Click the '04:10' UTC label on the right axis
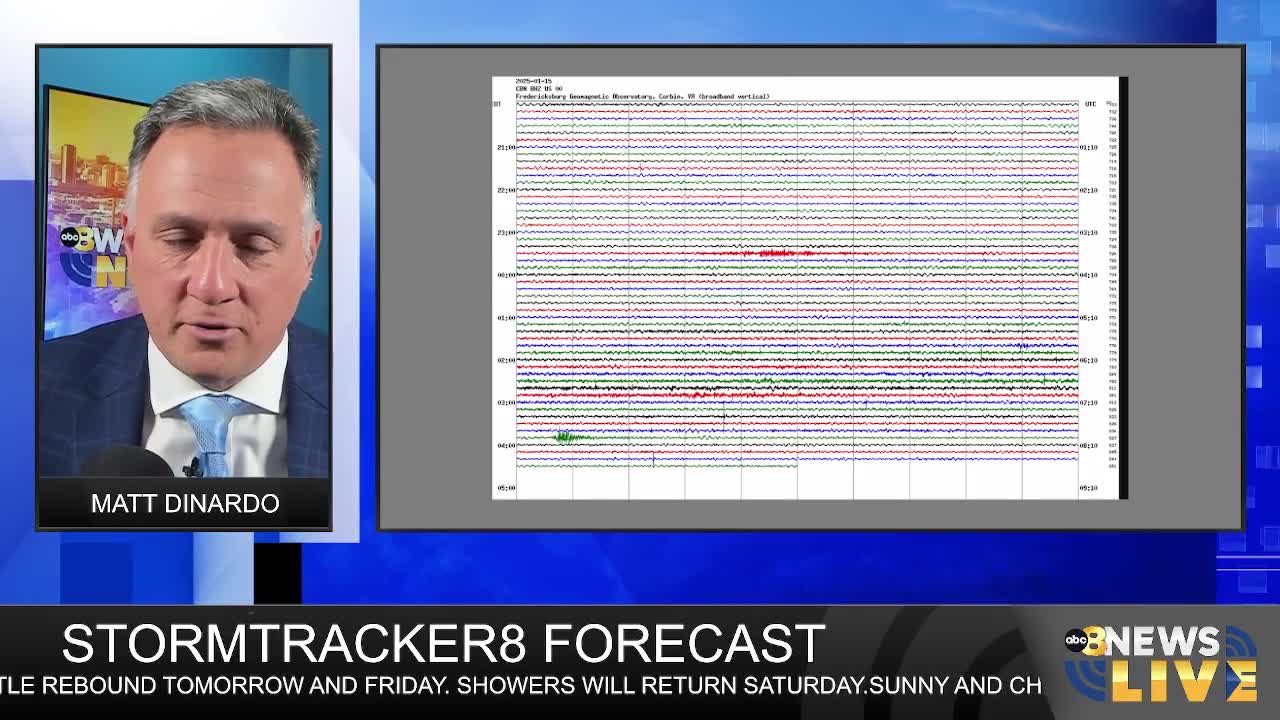 [1088, 275]
